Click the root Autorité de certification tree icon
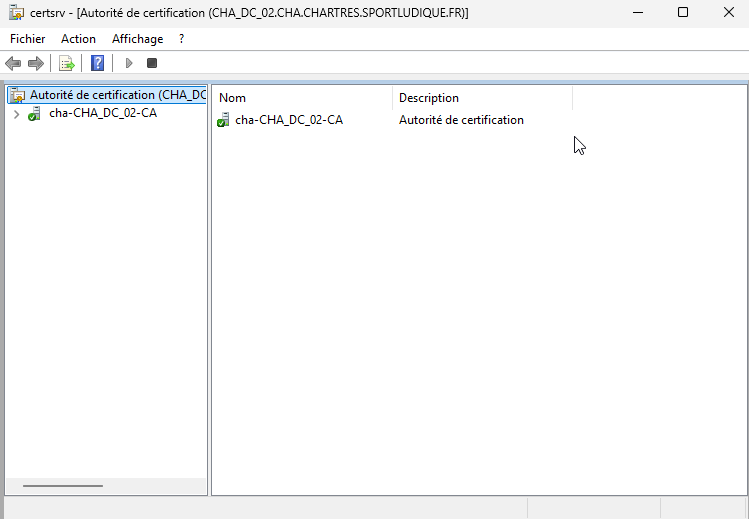 16,95
